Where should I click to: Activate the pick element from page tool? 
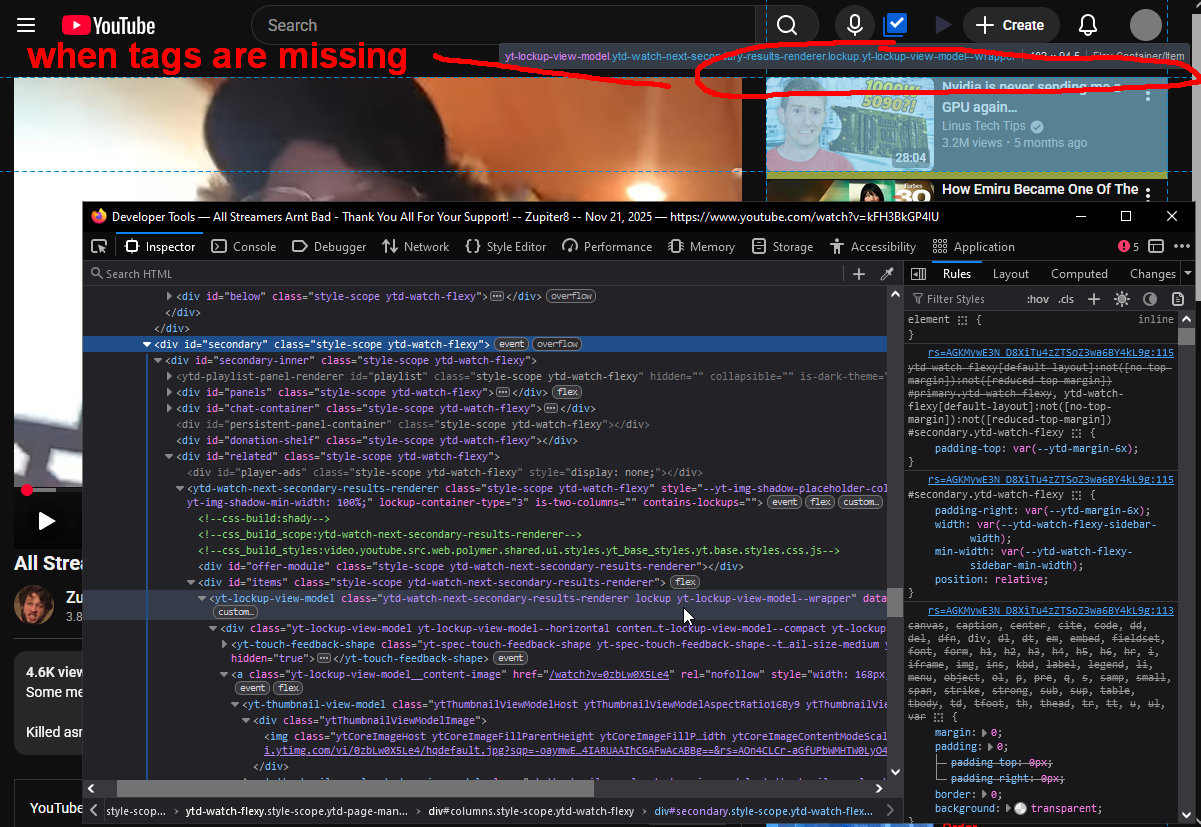99,246
